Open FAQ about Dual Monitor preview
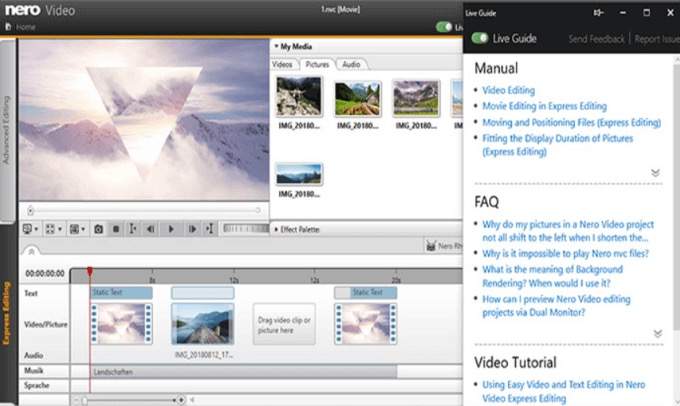The height and width of the screenshot is (406, 680). 556,305
